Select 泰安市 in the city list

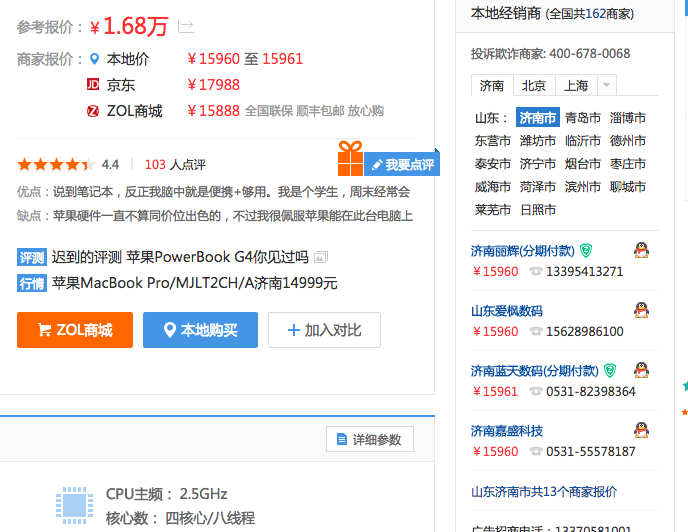pyautogui.click(x=493, y=164)
